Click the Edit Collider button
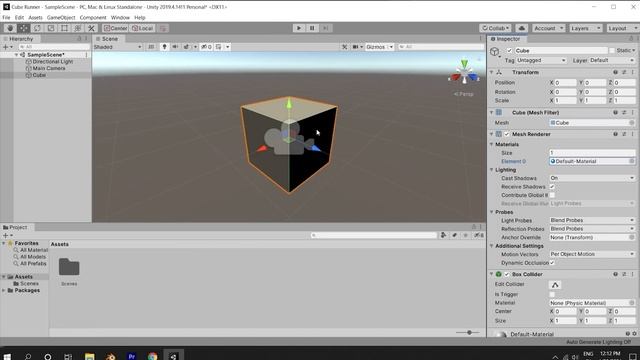Image resolution: width=640 pixels, height=360 pixels. pyautogui.click(x=555, y=285)
